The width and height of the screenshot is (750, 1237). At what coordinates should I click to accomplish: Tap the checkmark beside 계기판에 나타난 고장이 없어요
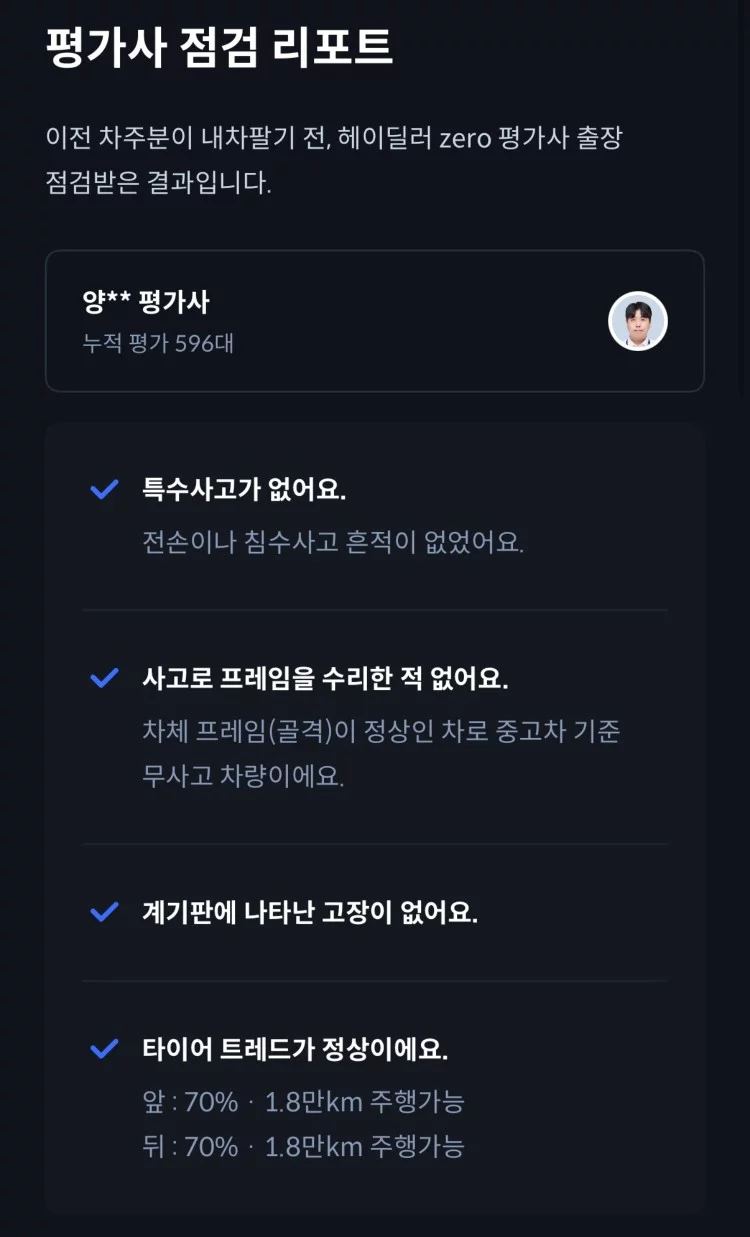click(104, 913)
